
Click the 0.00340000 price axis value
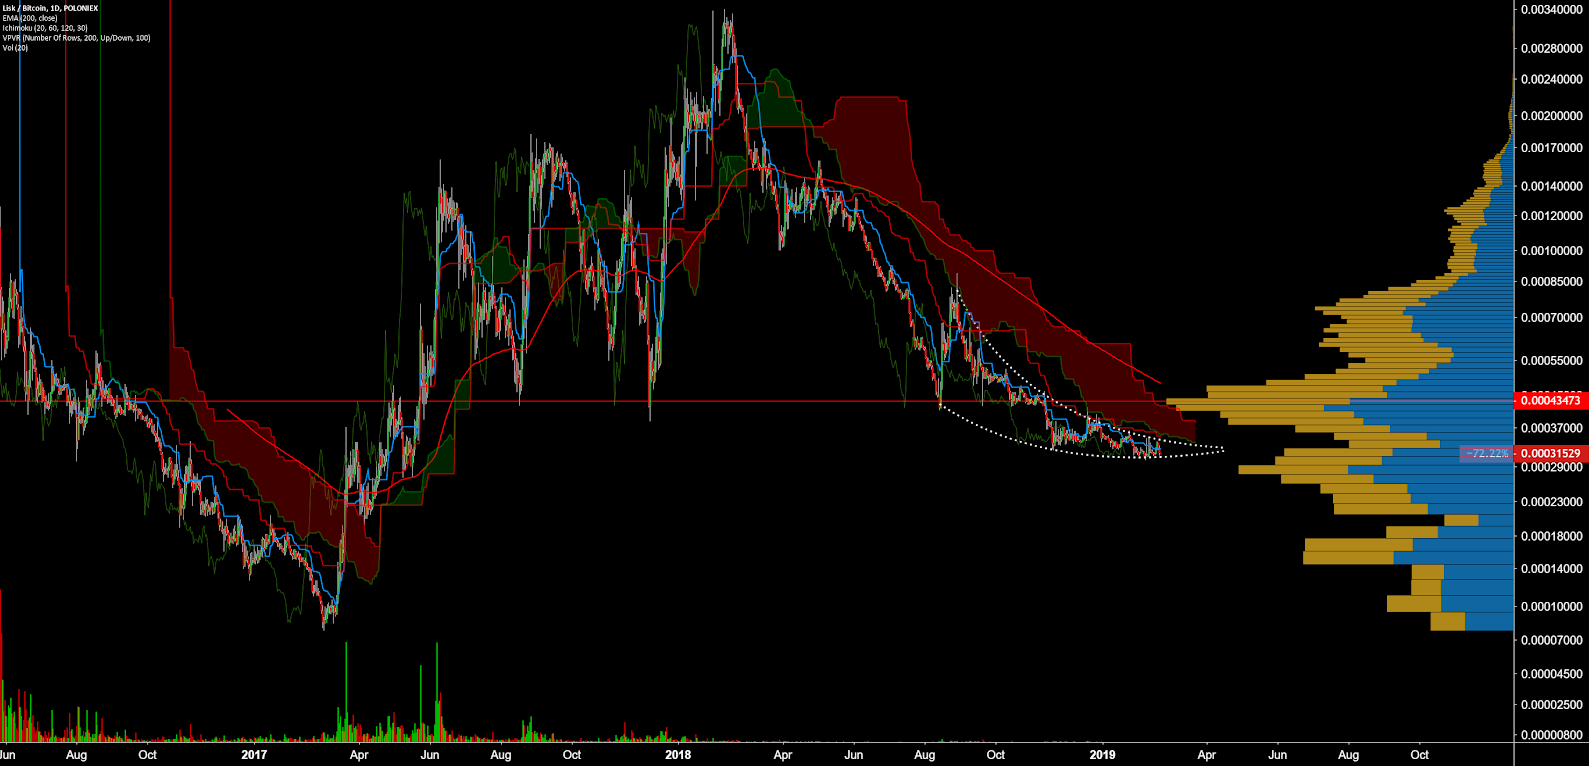pos(1552,10)
